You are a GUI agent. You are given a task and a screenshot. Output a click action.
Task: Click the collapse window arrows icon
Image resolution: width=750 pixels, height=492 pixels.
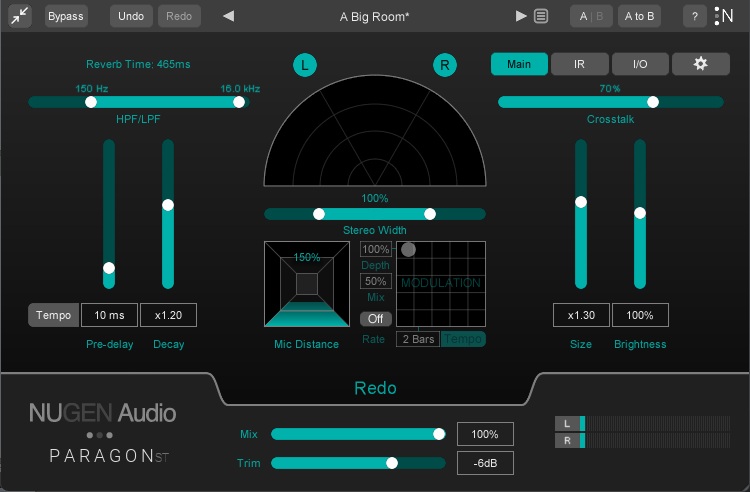coord(20,16)
